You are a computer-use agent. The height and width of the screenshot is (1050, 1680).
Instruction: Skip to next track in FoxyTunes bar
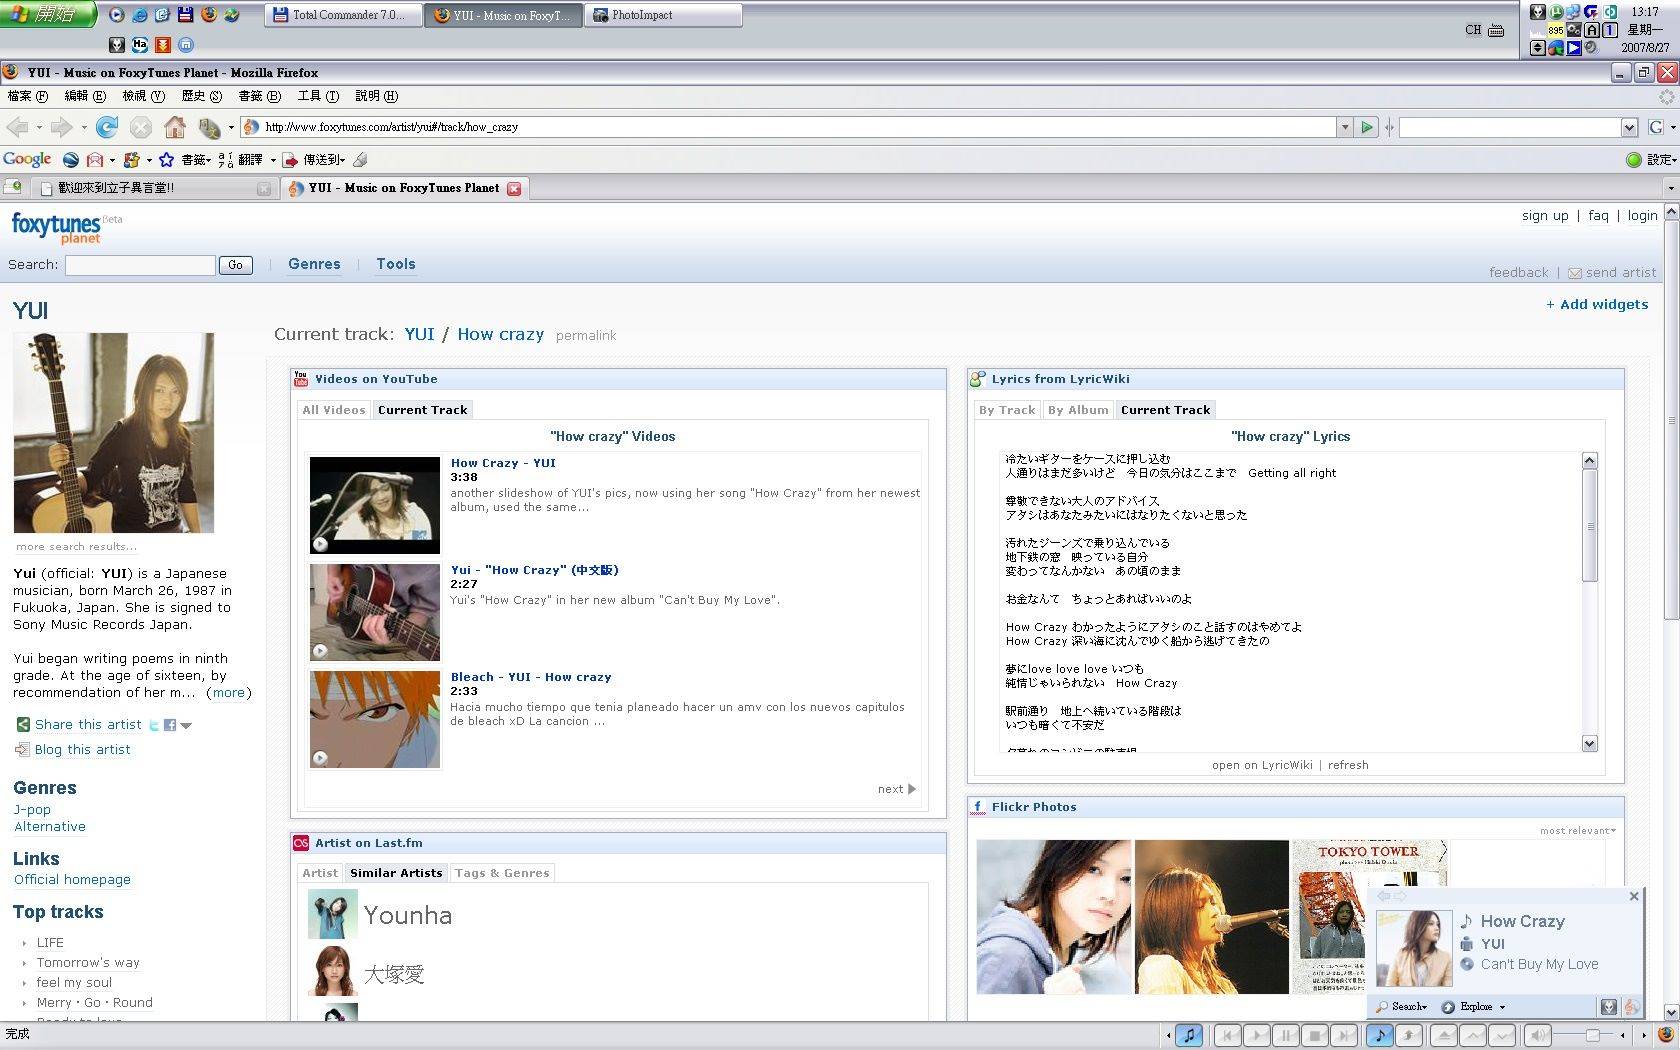point(1345,1035)
